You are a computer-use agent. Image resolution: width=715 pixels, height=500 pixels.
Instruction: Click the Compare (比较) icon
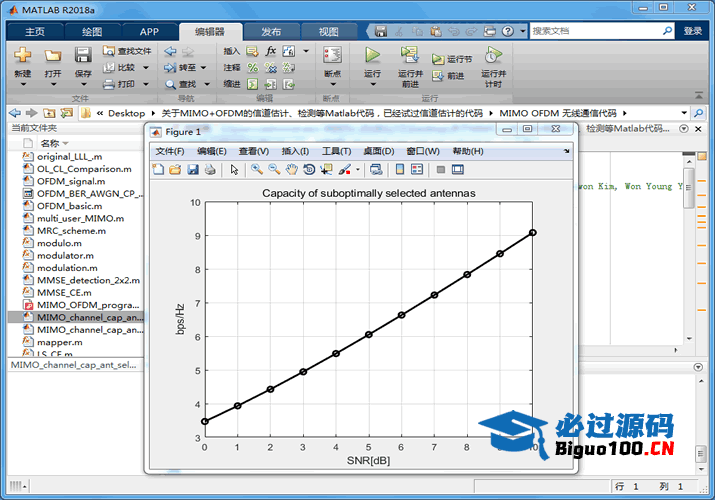pos(109,67)
